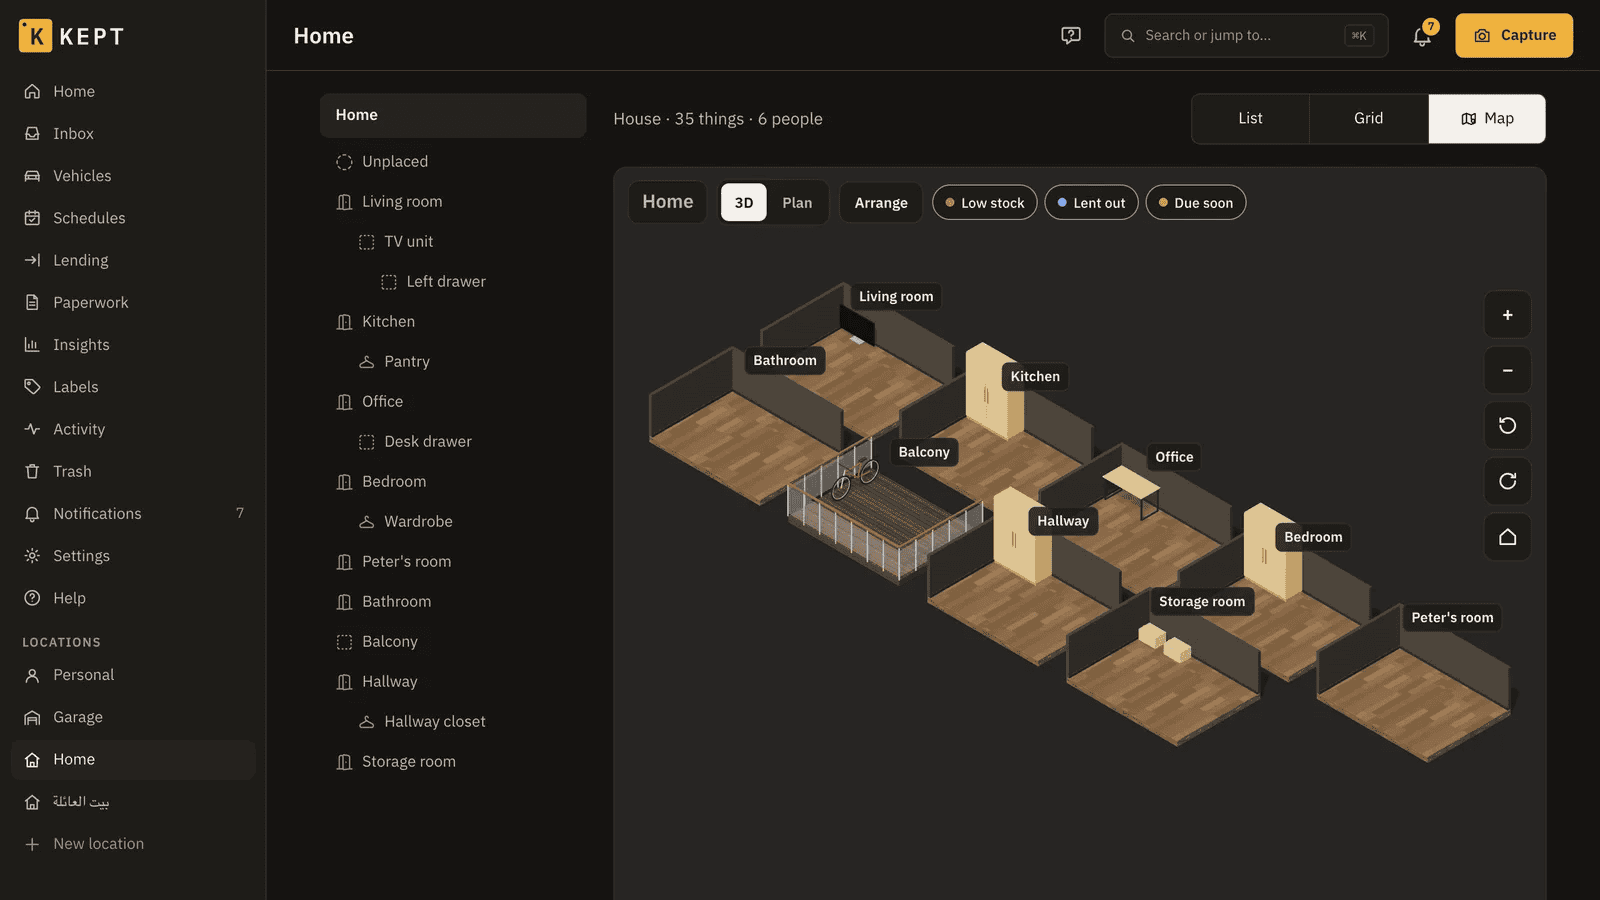Image resolution: width=1600 pixels, height=900 pixels.
Task: Click the Balcony label on the map
Action: point(924,452)
